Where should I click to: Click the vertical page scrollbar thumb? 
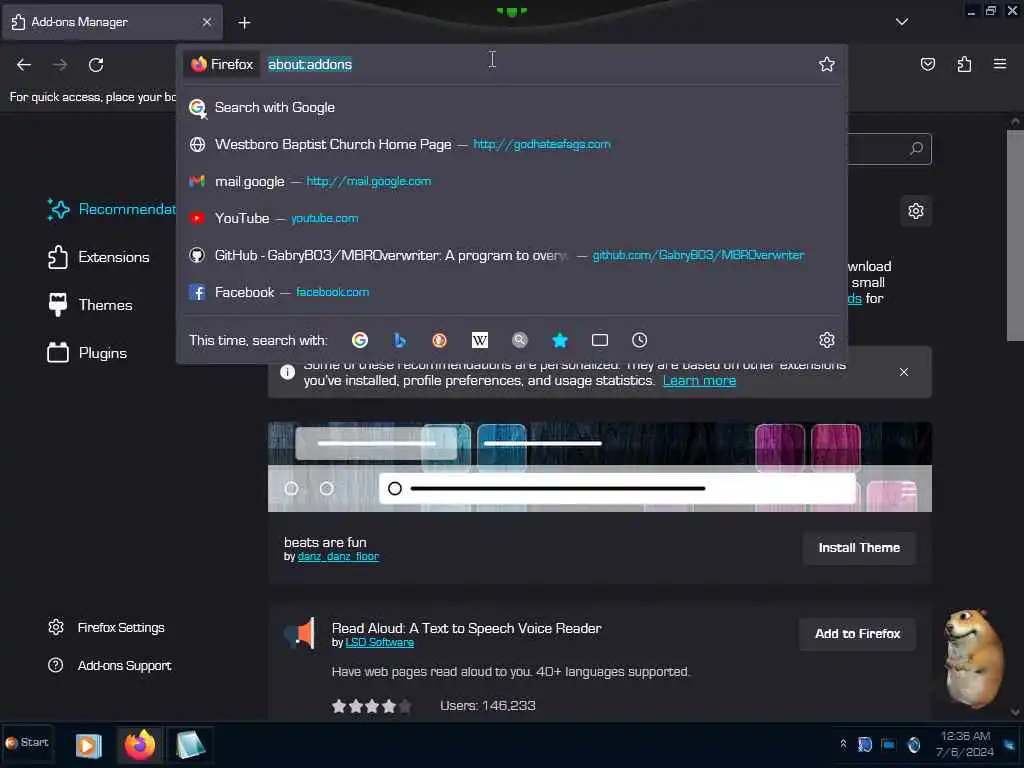pyautogui.click(x=1014, y=235)
